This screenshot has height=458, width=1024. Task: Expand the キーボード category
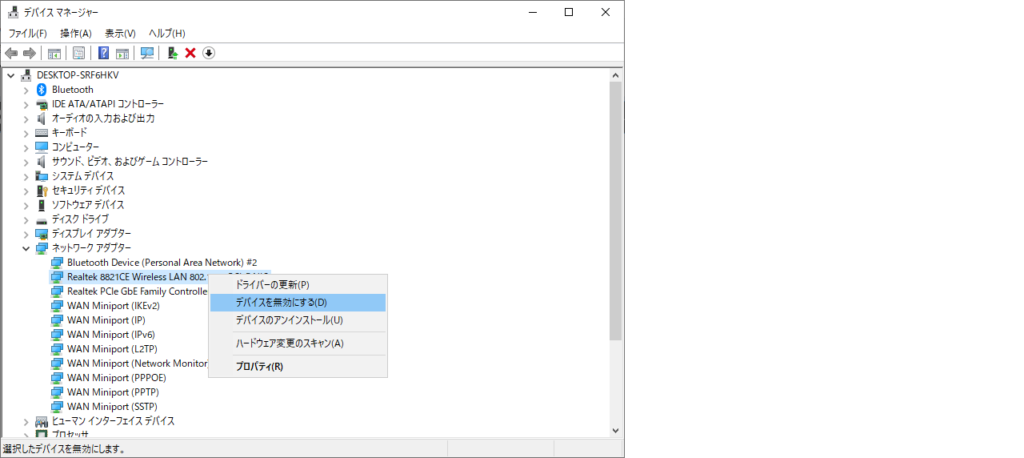[x=26, y=133]
